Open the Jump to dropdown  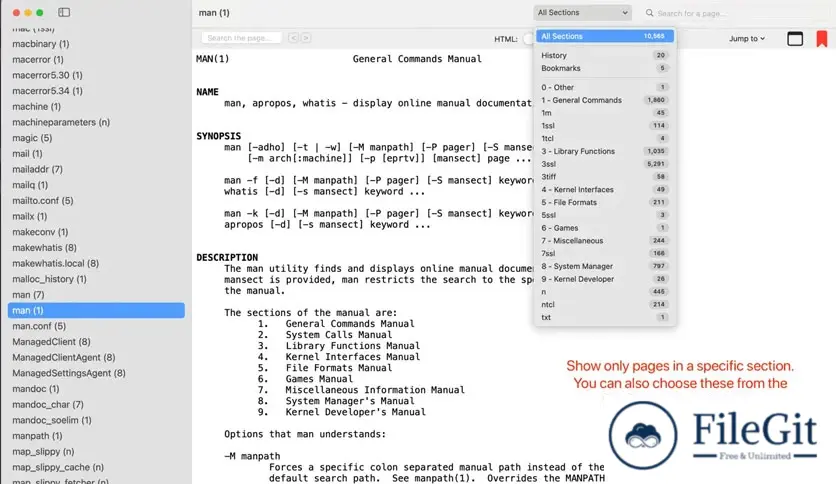click(x=746, y=38)
